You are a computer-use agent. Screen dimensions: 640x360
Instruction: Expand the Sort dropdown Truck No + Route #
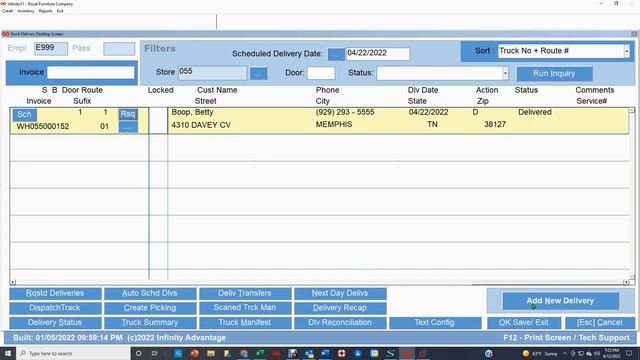click(627, 51)
